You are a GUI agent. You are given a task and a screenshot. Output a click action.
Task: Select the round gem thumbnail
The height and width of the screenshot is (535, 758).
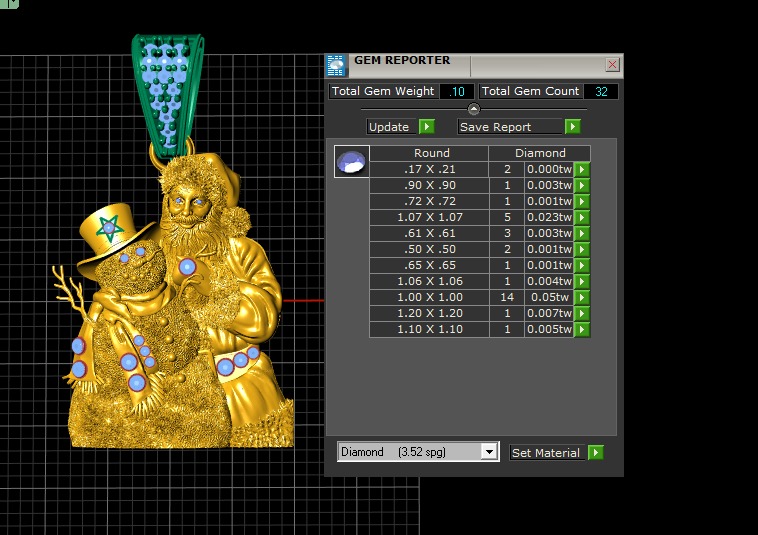coord(351,161)
